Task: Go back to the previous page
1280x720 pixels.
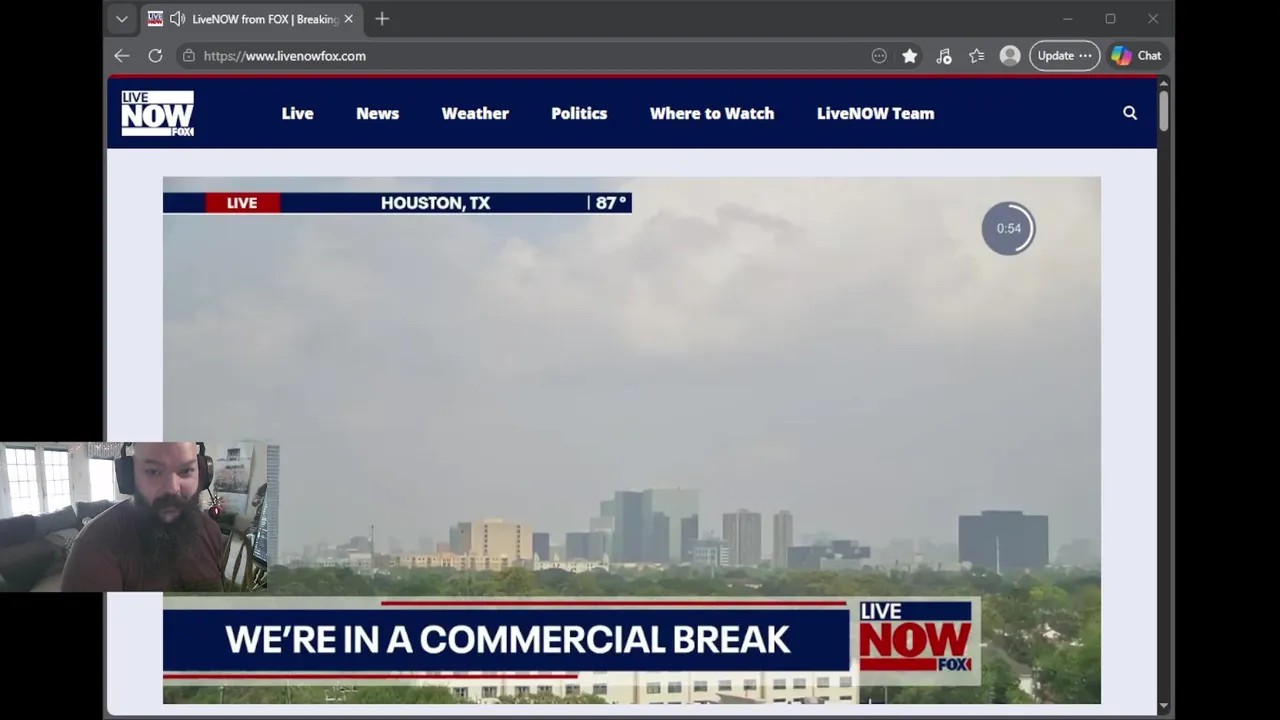Action: [122, 56]
